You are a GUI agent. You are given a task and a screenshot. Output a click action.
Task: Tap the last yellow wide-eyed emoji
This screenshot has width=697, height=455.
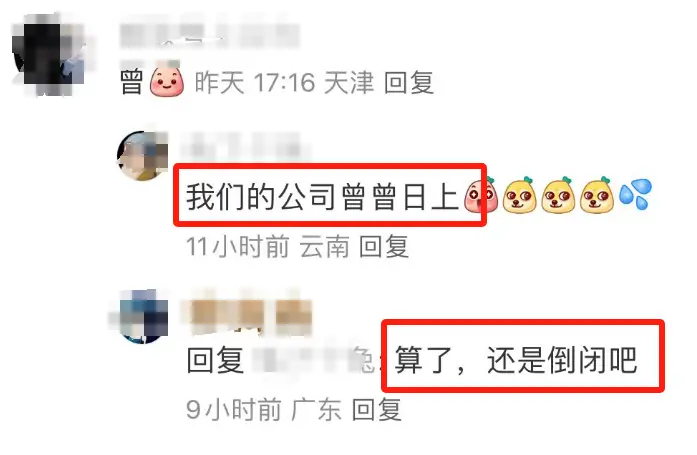(x=596, y=195)
